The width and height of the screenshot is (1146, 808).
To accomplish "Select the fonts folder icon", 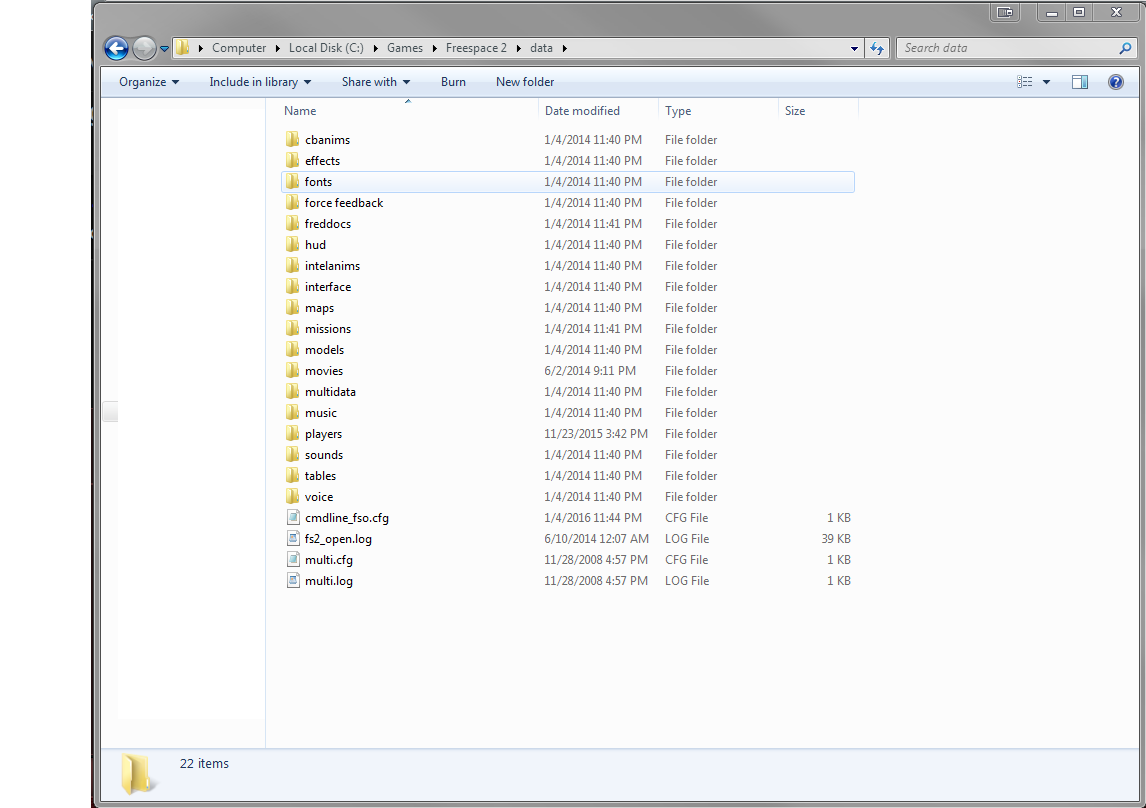I will coord(292,182).
